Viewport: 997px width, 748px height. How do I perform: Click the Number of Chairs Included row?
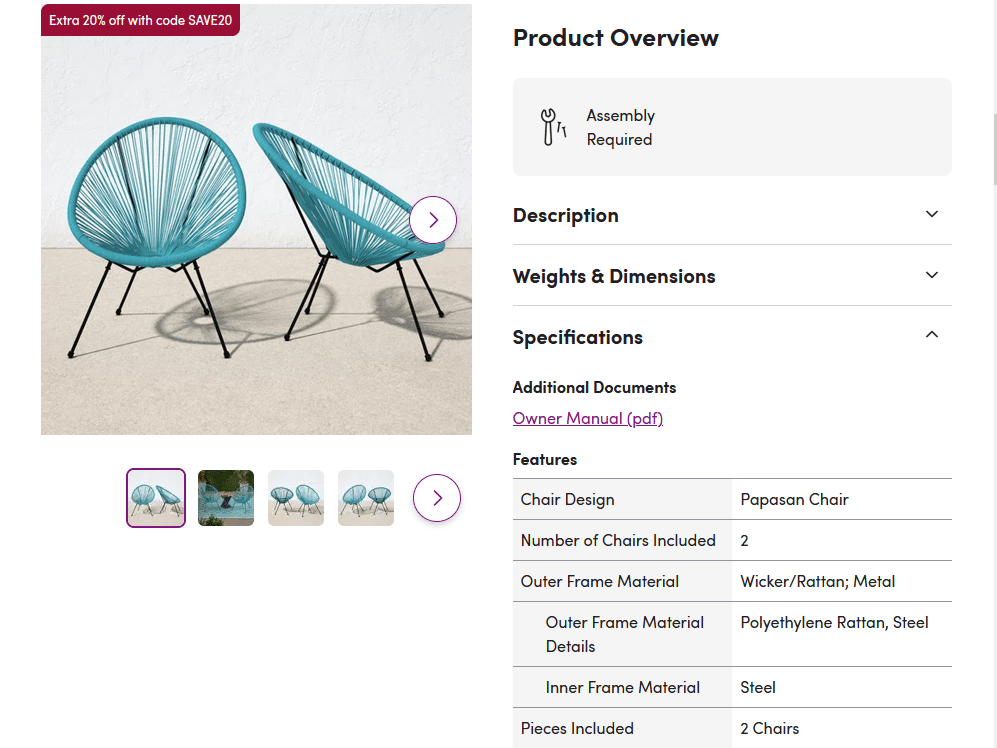click(618, 540)
